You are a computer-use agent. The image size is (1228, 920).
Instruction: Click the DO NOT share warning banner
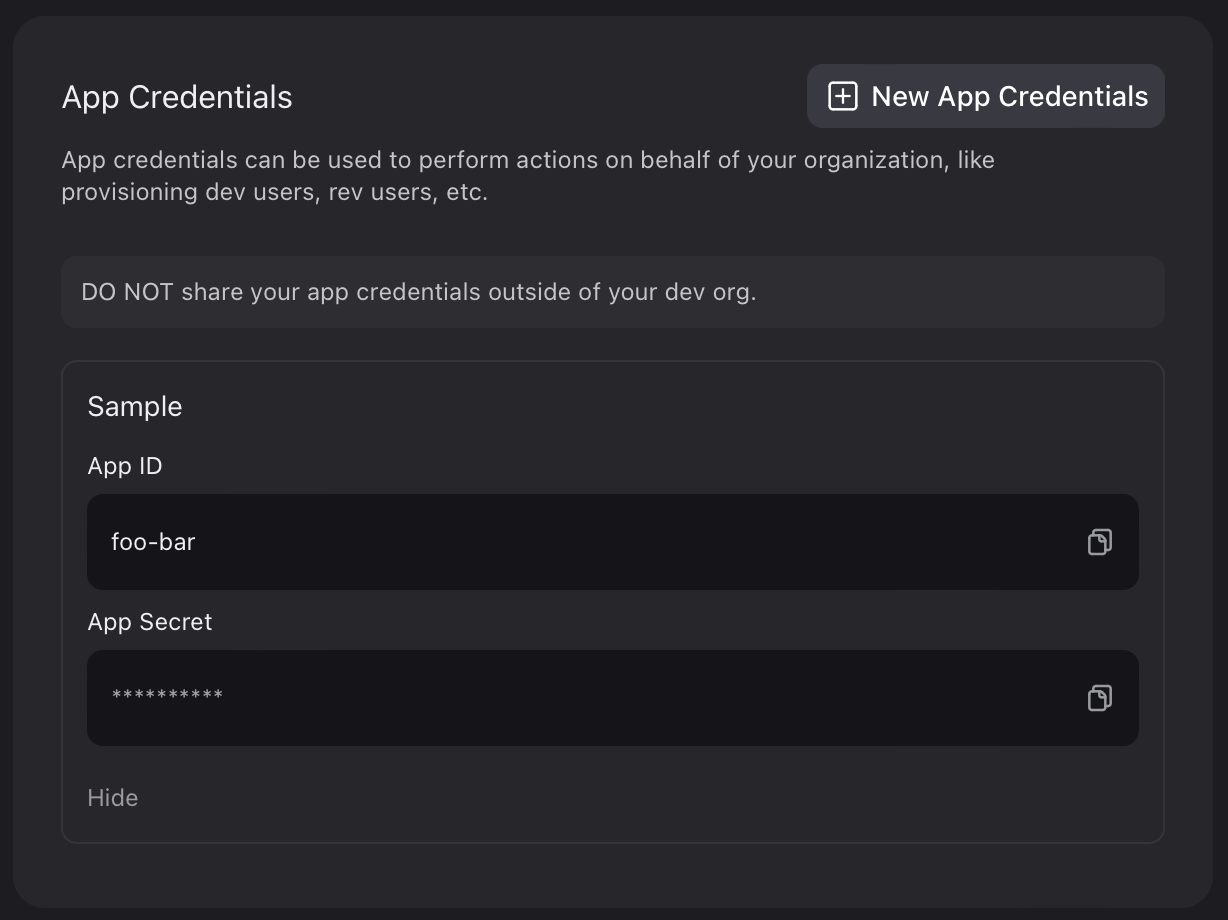612,292
